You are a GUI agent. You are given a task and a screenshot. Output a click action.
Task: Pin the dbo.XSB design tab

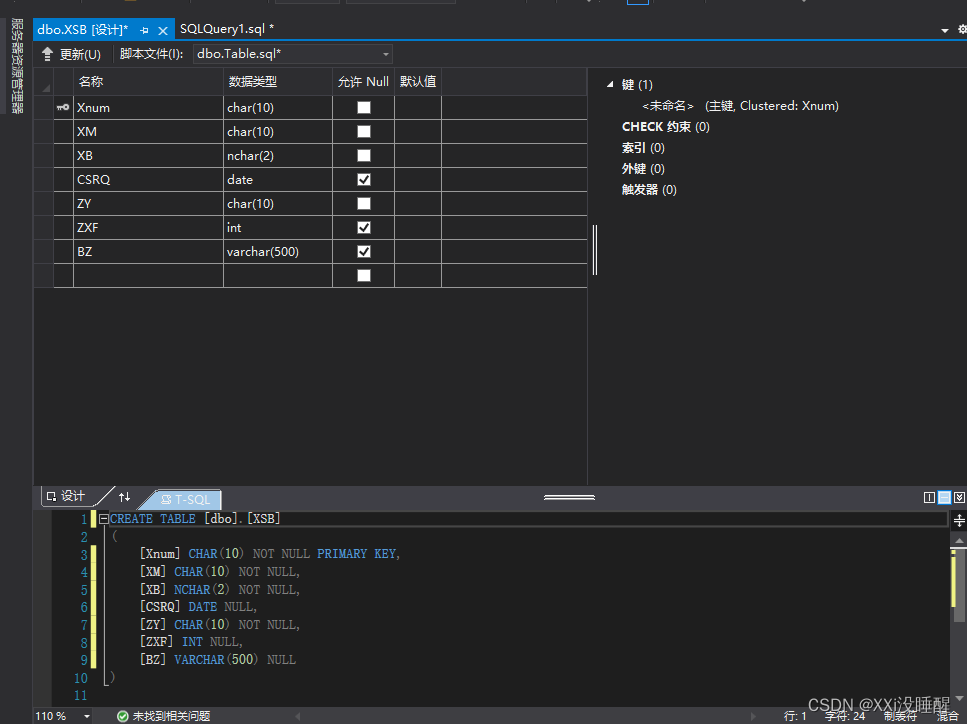coord(144,30)
